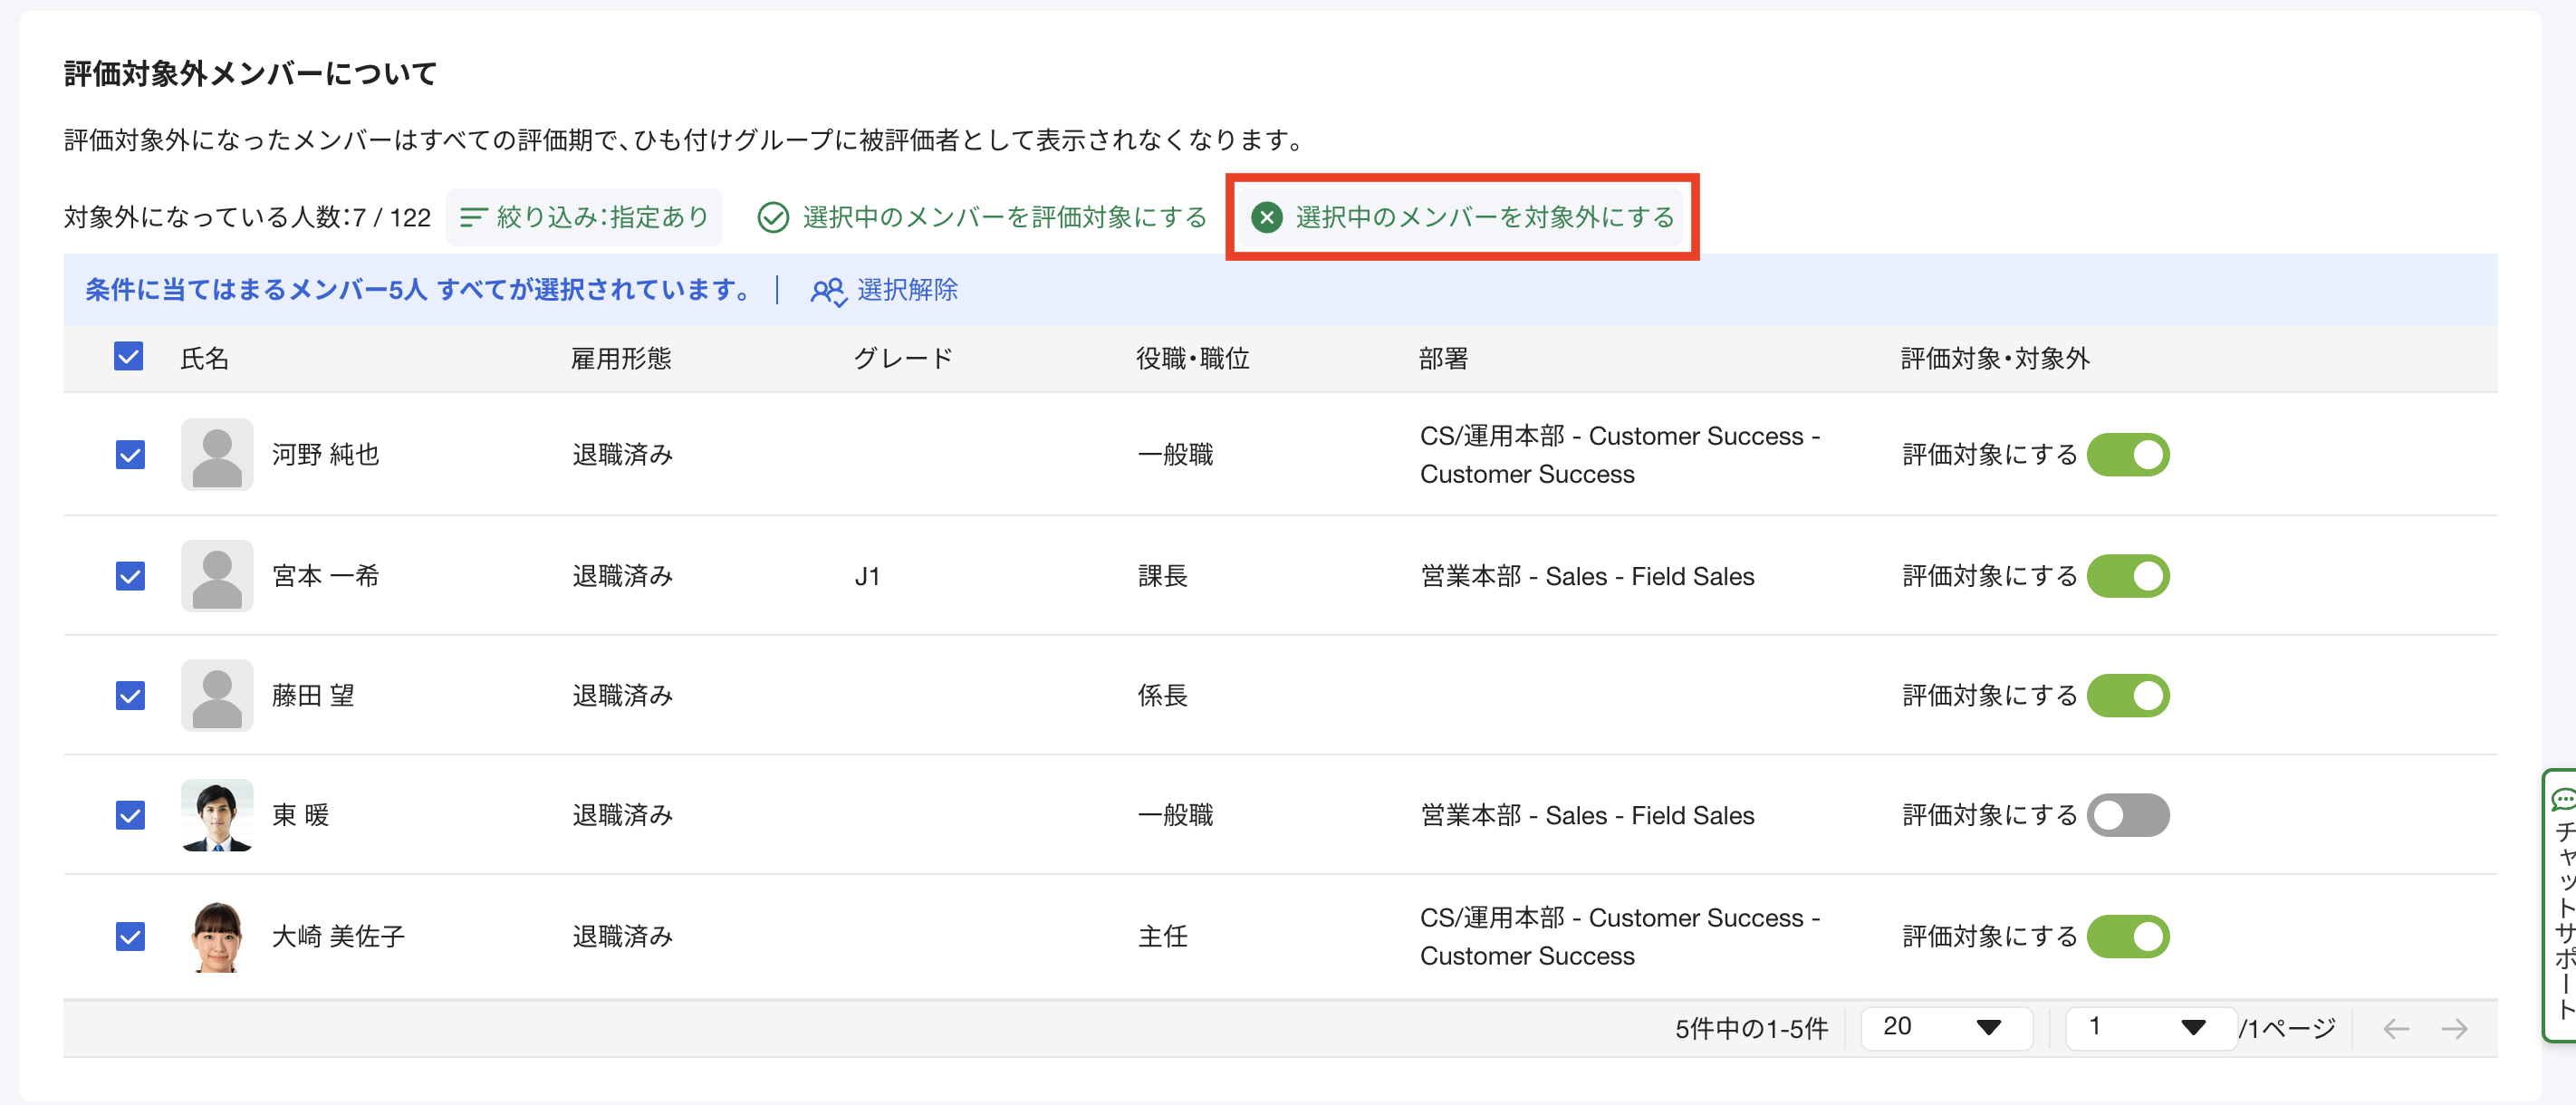Viewport: 2576px width, 1105px height.
Task: Turn off 評価対象にする toggle for 藤田 望
Action: [x=2127, y=695]
